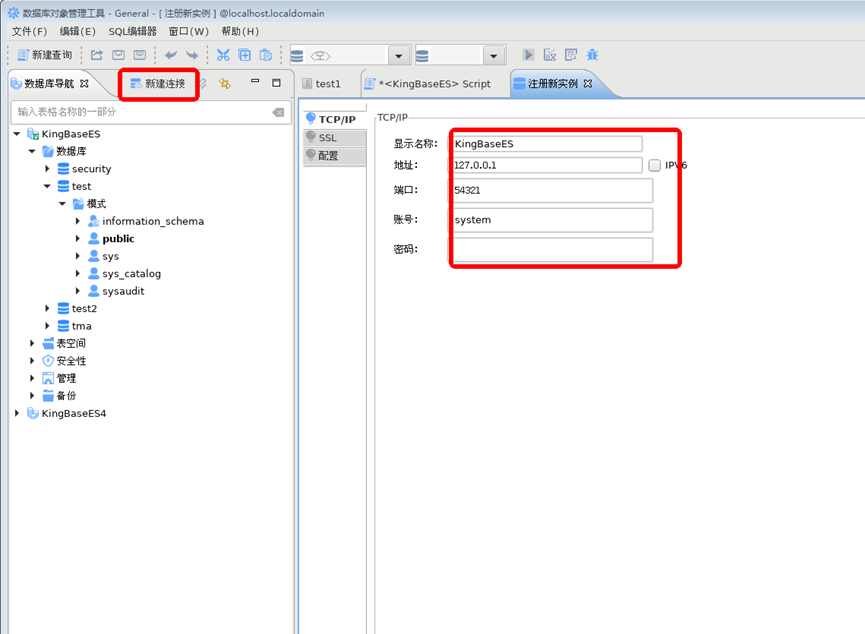865x634 pixels.
Task: Select the SSL settings tab
Action: 335,138
